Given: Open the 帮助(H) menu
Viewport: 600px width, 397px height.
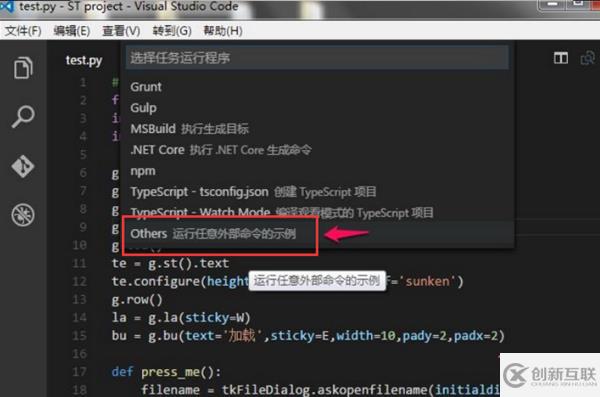Looking at the screenshot, I should [x=223, y=31].
